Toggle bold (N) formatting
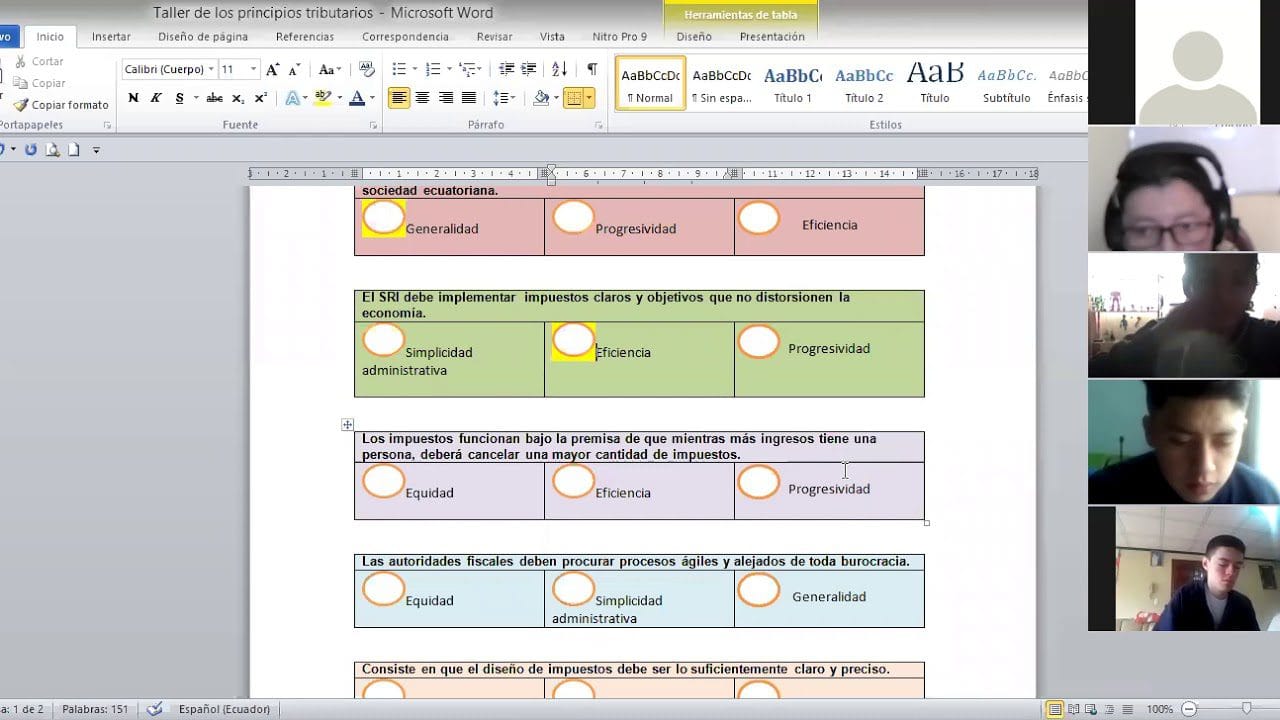This screenshot has height=720, width=1280. tap(133, 98)
